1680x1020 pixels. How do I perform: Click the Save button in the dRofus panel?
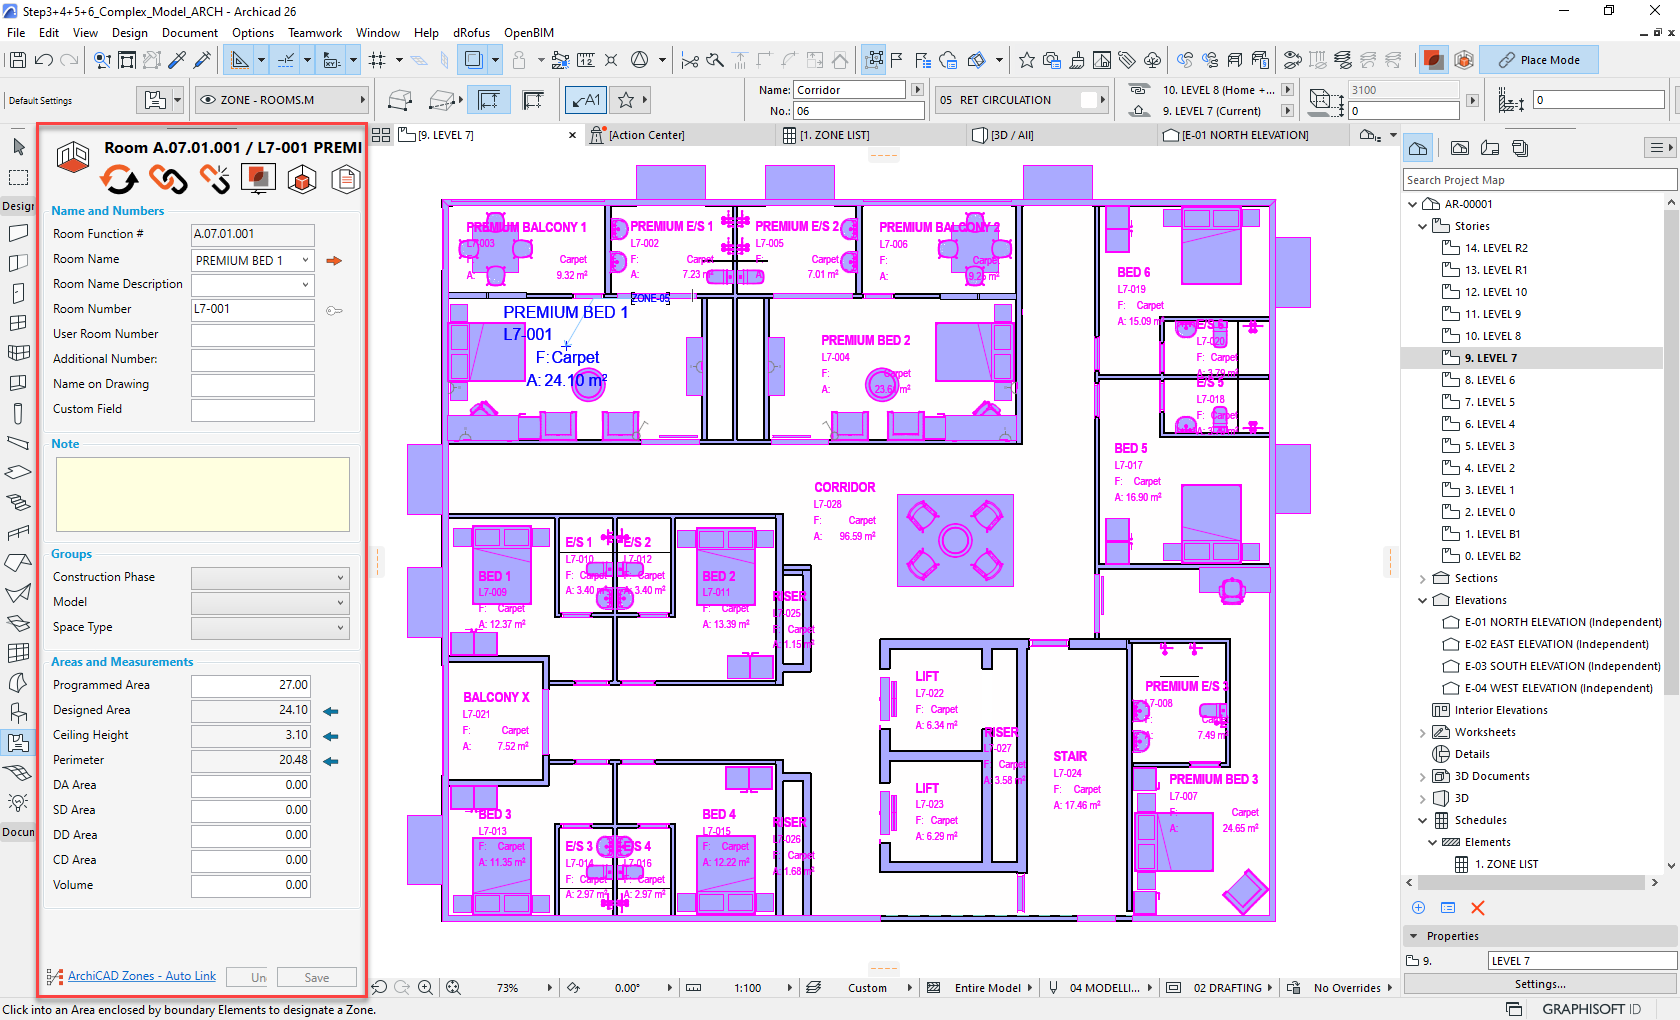[x=316, y=977]
